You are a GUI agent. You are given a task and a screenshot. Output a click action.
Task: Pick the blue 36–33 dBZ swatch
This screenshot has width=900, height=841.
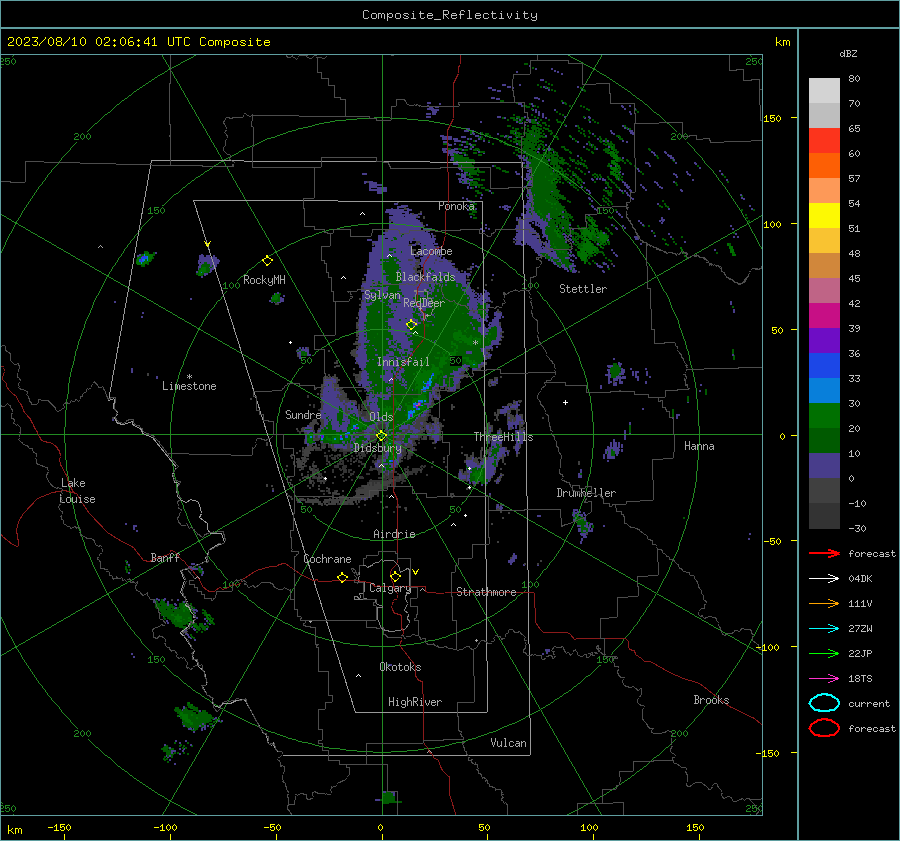(x=824, y=366)
